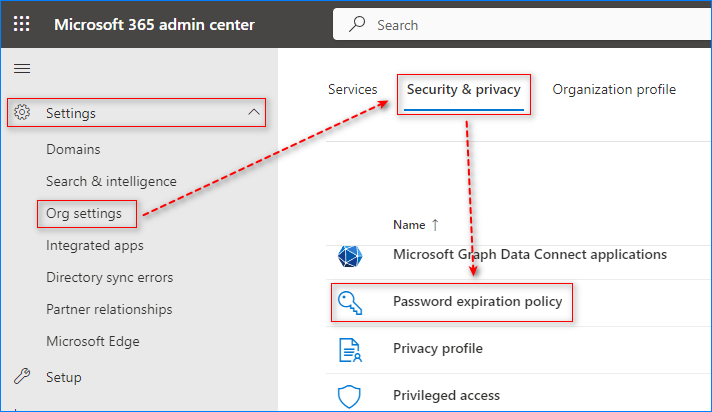The image size is (712, 412).
Task: Go to Org settings
Action: click(84, 213)
